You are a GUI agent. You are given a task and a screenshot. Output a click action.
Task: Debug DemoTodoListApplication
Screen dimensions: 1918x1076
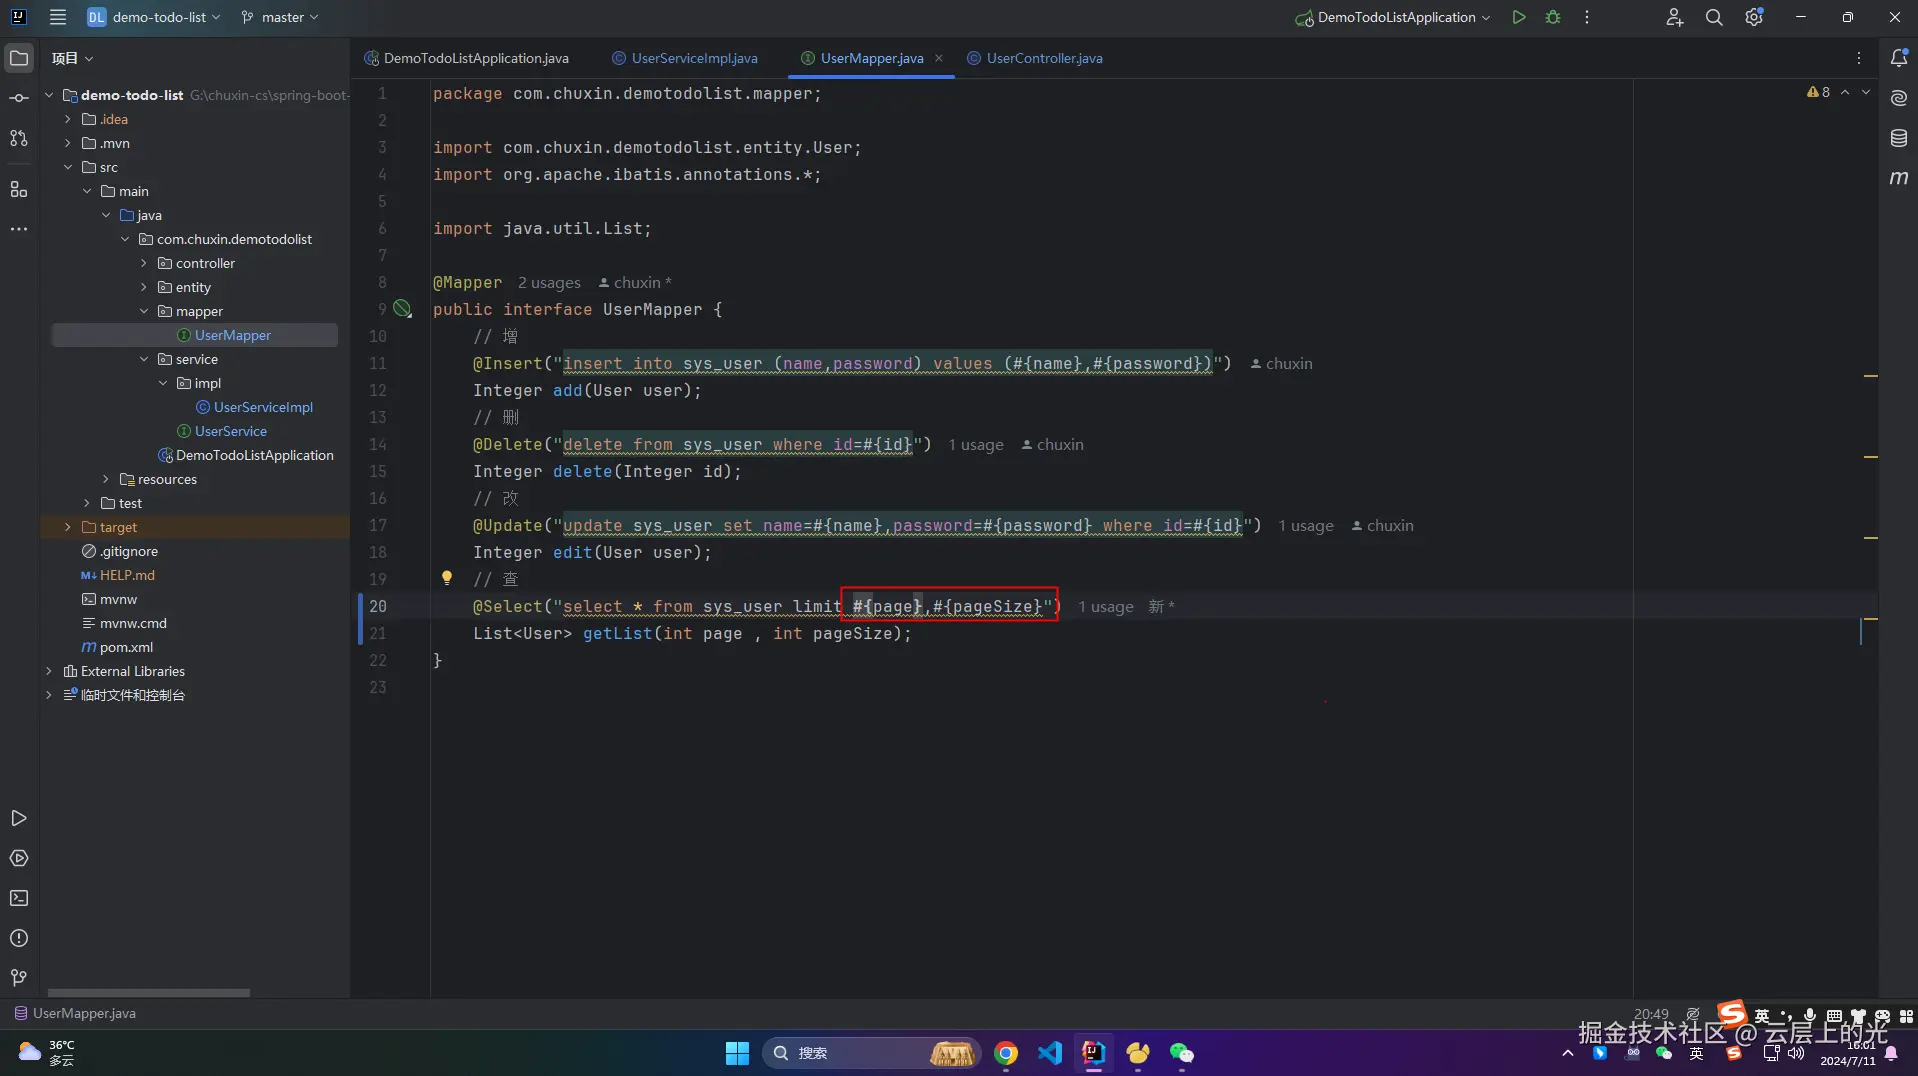(x=1553, y=17)
